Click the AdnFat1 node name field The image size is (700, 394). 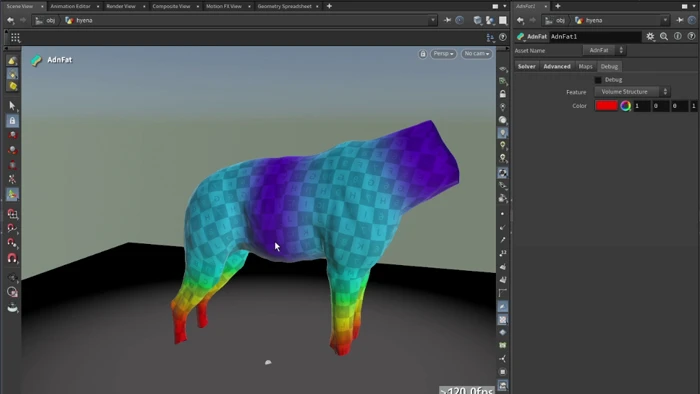tap(595, 37)
